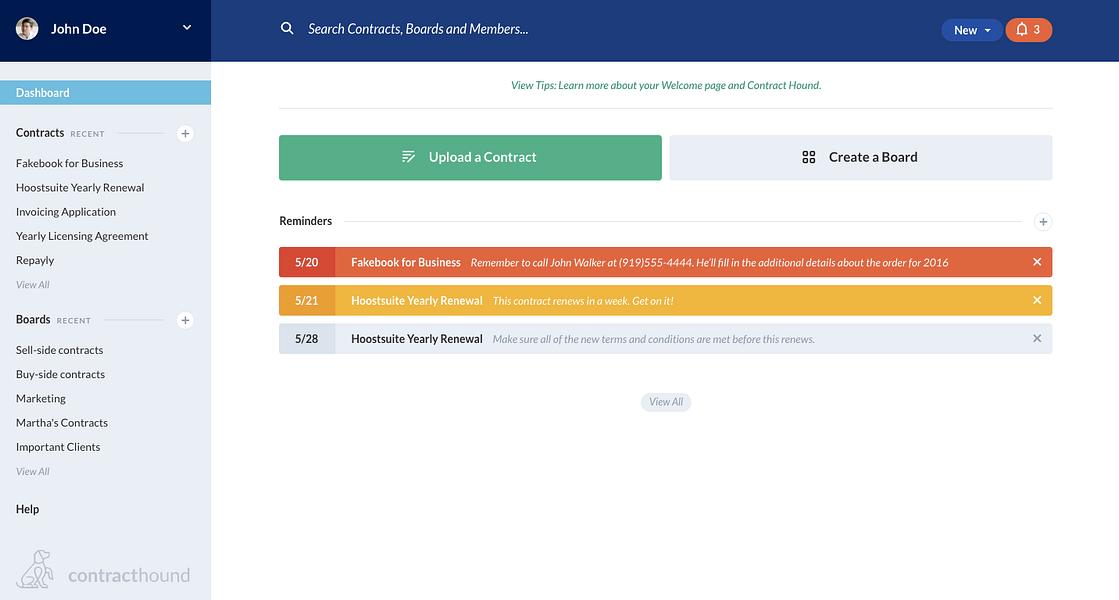
Task: Expand the John Doe account chevron
Action: click(x=187, y=28)
